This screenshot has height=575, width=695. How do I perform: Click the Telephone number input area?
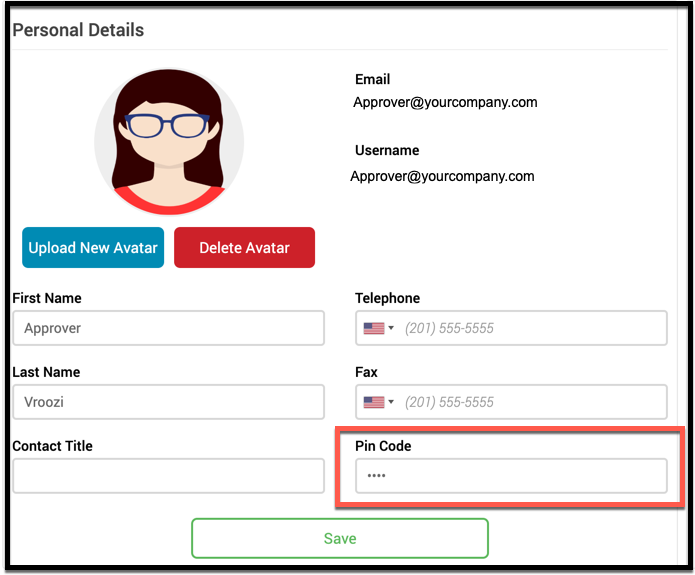click(x=530, y=328)
